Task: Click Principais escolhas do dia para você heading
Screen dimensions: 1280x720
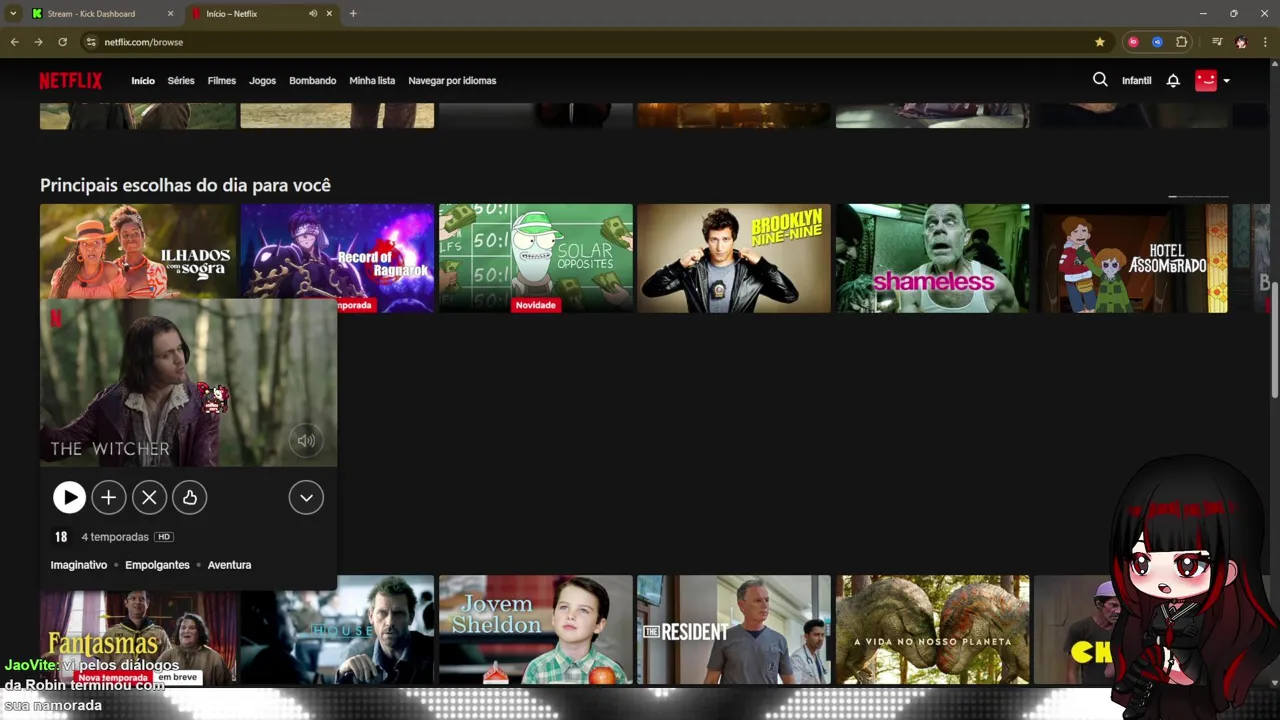Action: (185, 185)
